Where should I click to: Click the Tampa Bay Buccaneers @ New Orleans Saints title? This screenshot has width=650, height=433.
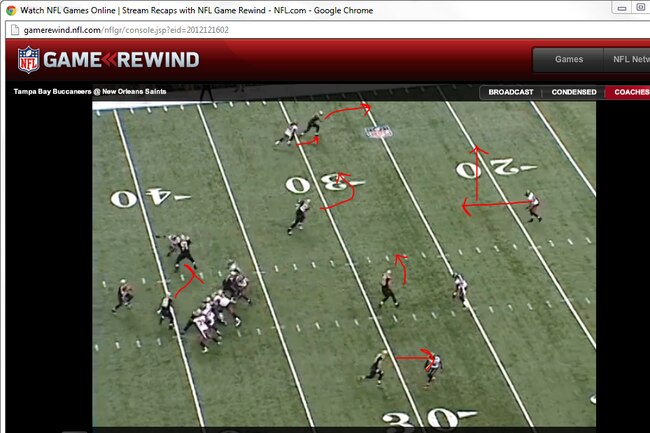pos(90,92)
